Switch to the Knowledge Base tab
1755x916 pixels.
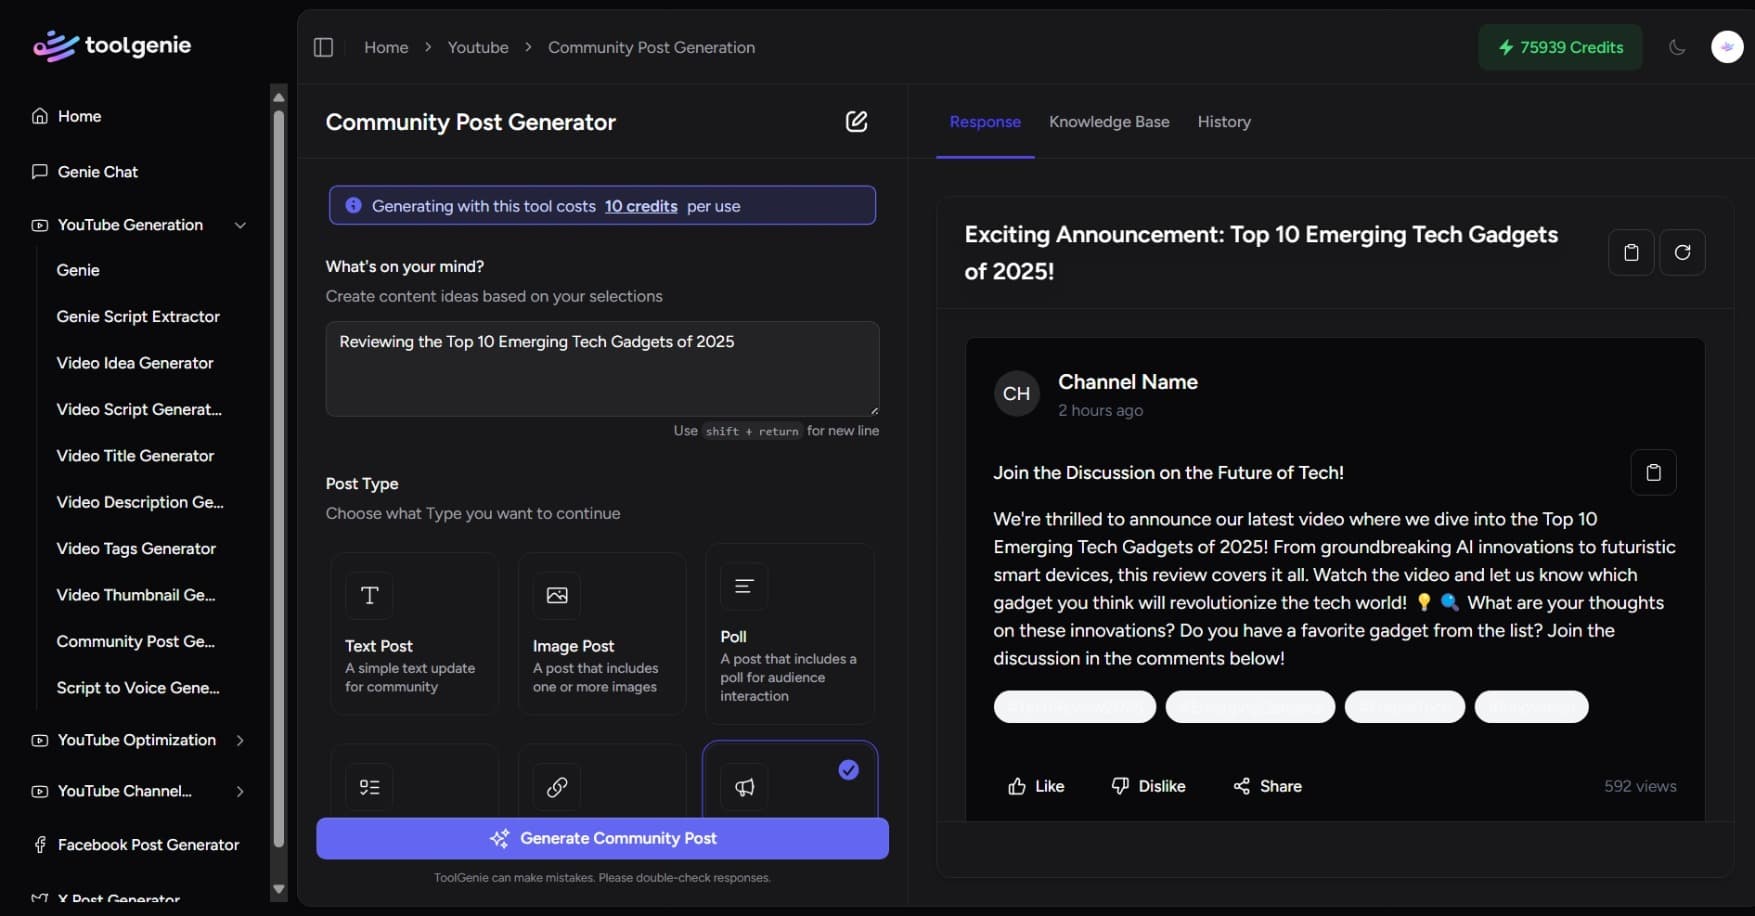(x=1109, y=122)
